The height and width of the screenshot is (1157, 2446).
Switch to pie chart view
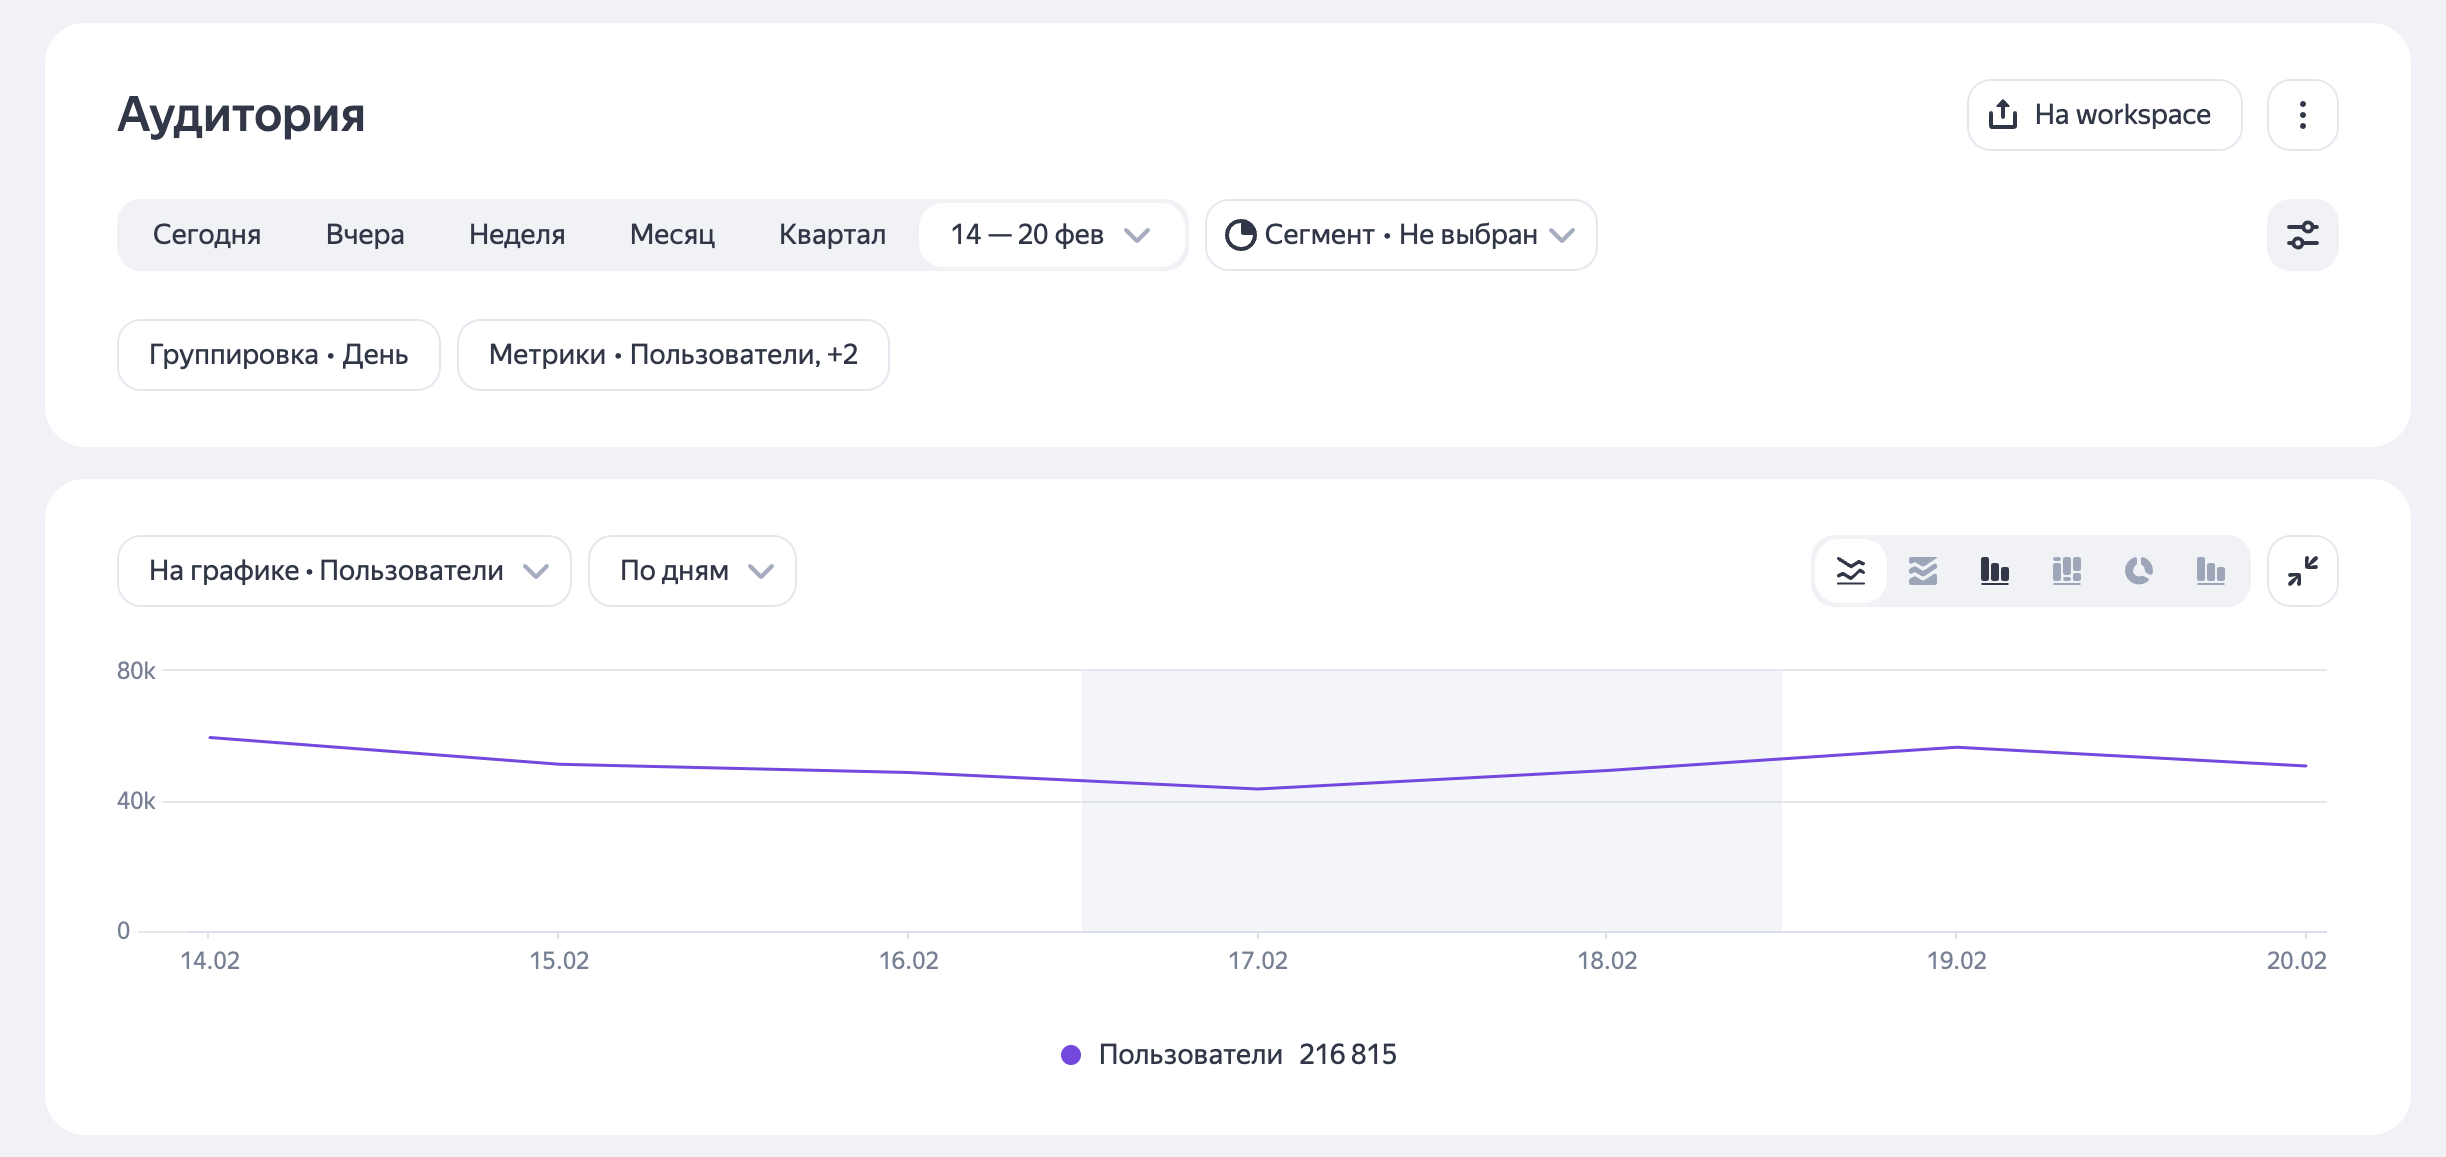2139,571
